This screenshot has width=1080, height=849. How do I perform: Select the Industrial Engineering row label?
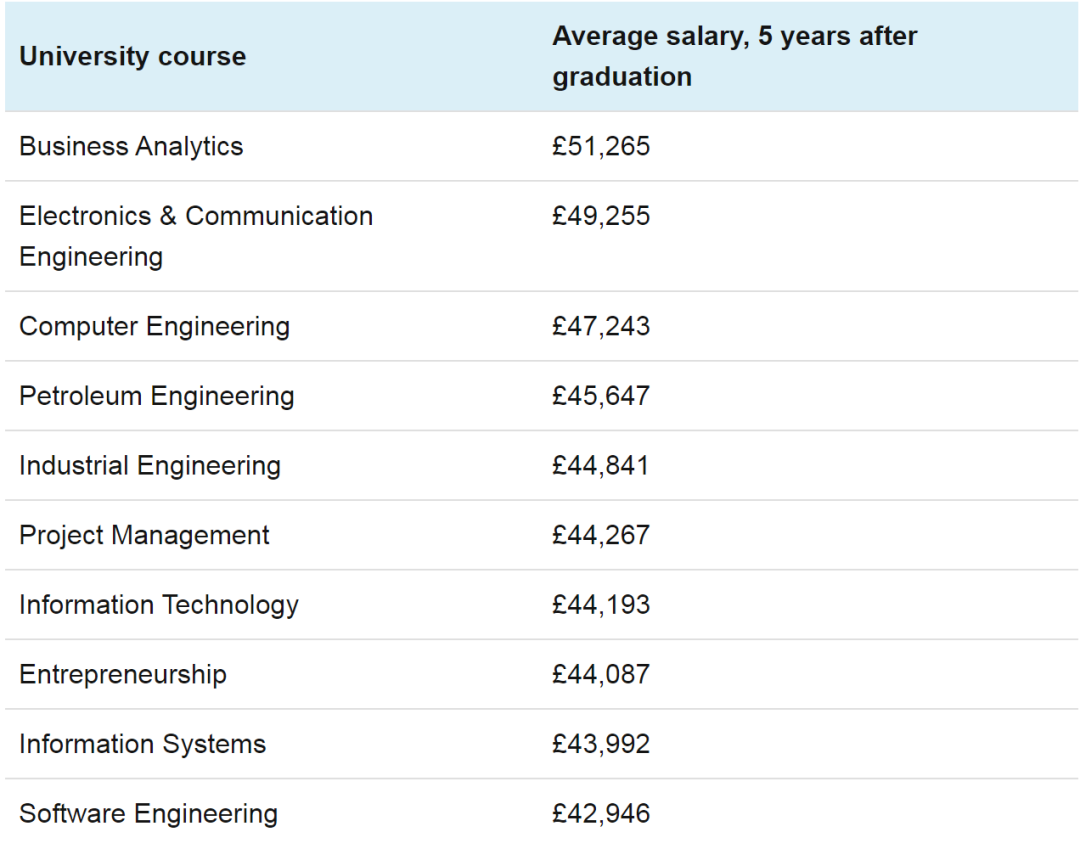point(149,465)
